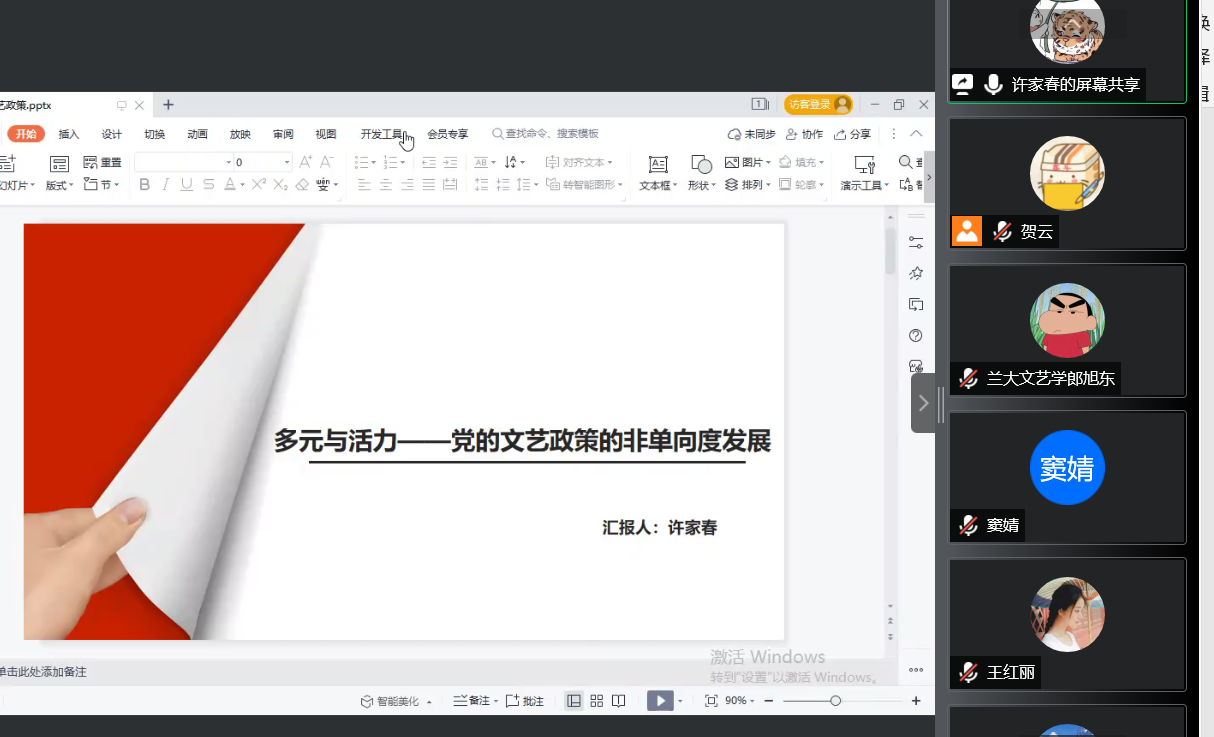Click the fit slide to window icon
The image size is (1214, 737).
(x=711, y=701)
